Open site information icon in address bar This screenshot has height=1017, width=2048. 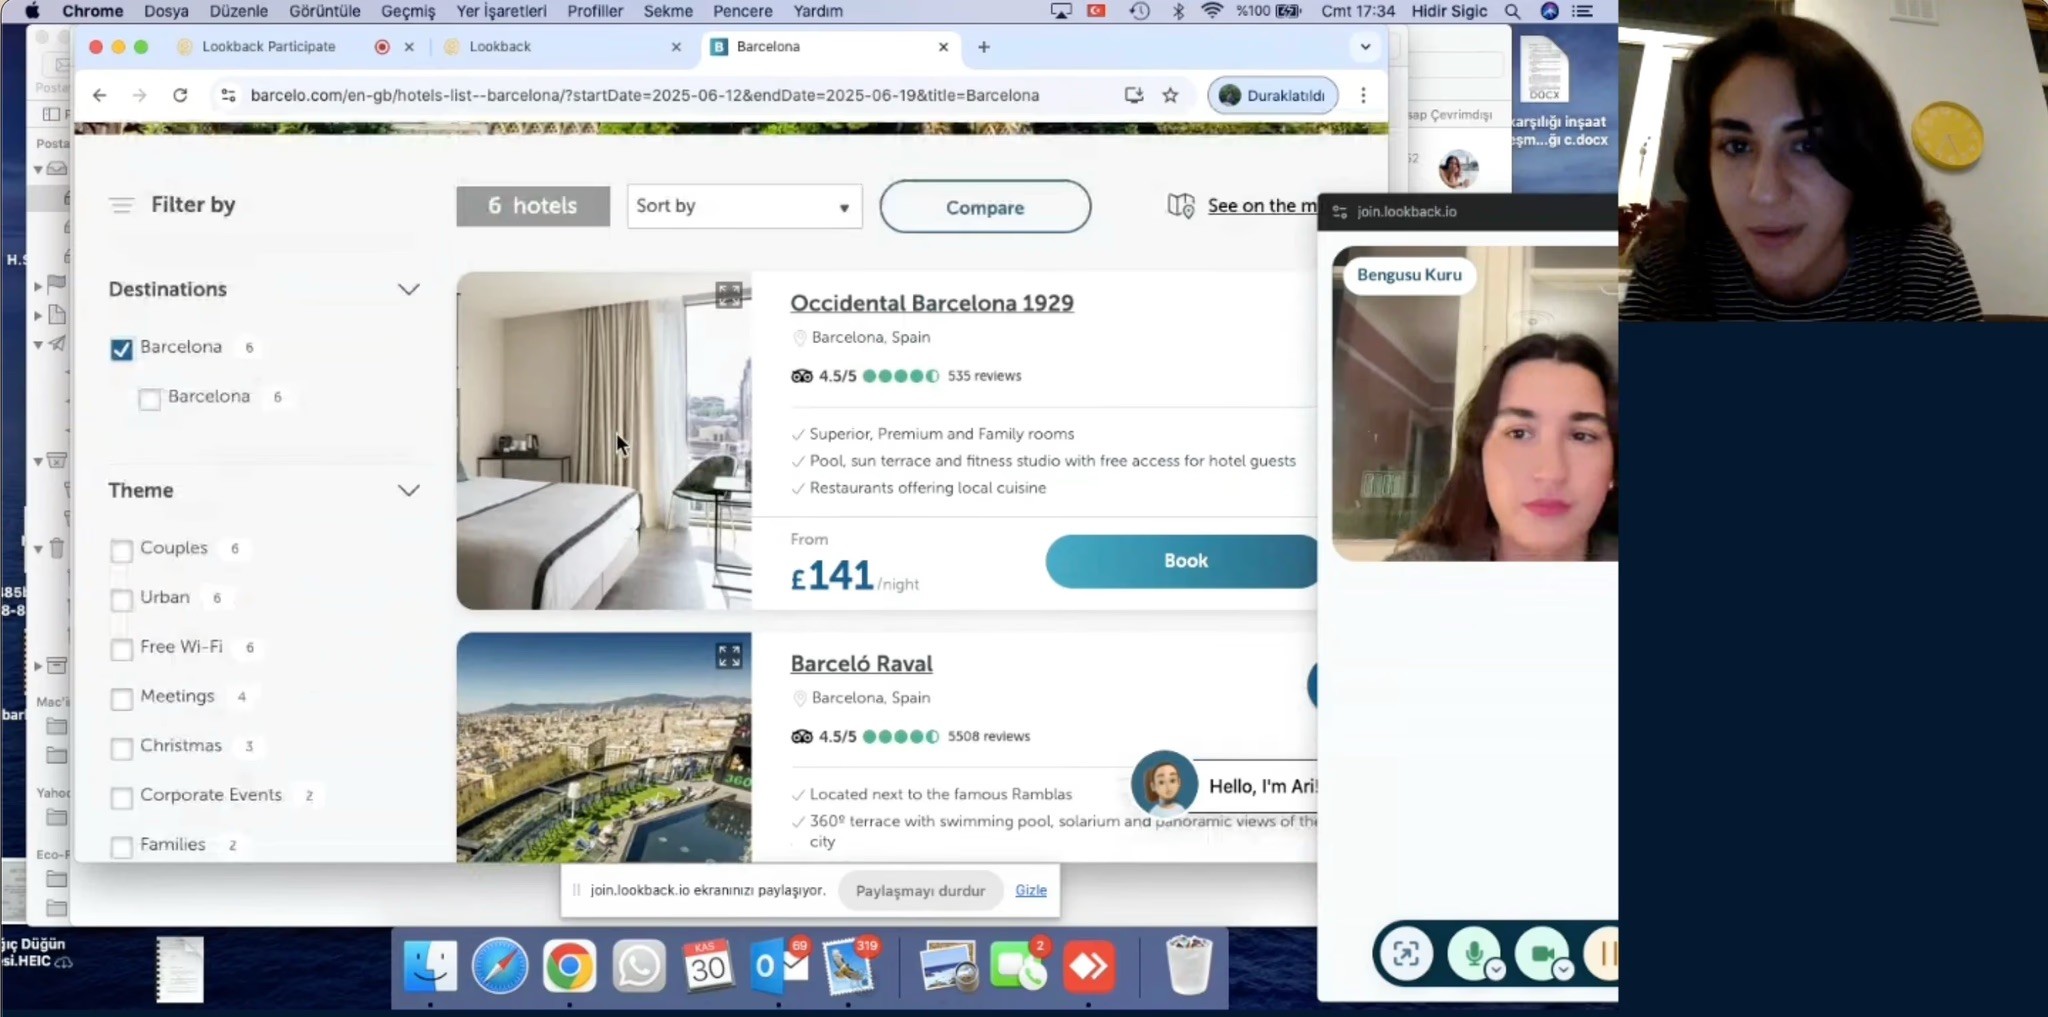(x=228, y=95)
